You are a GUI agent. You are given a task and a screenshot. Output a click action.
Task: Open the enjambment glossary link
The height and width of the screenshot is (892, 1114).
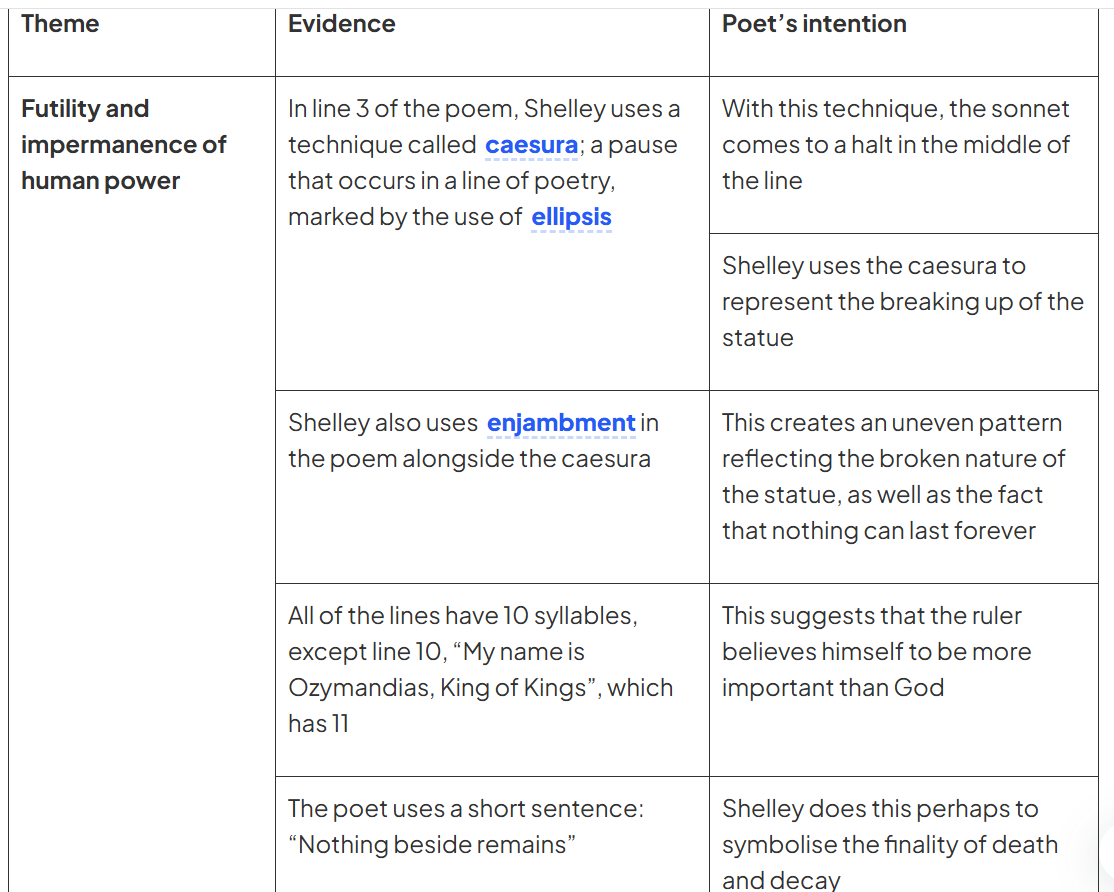(561, 423)
